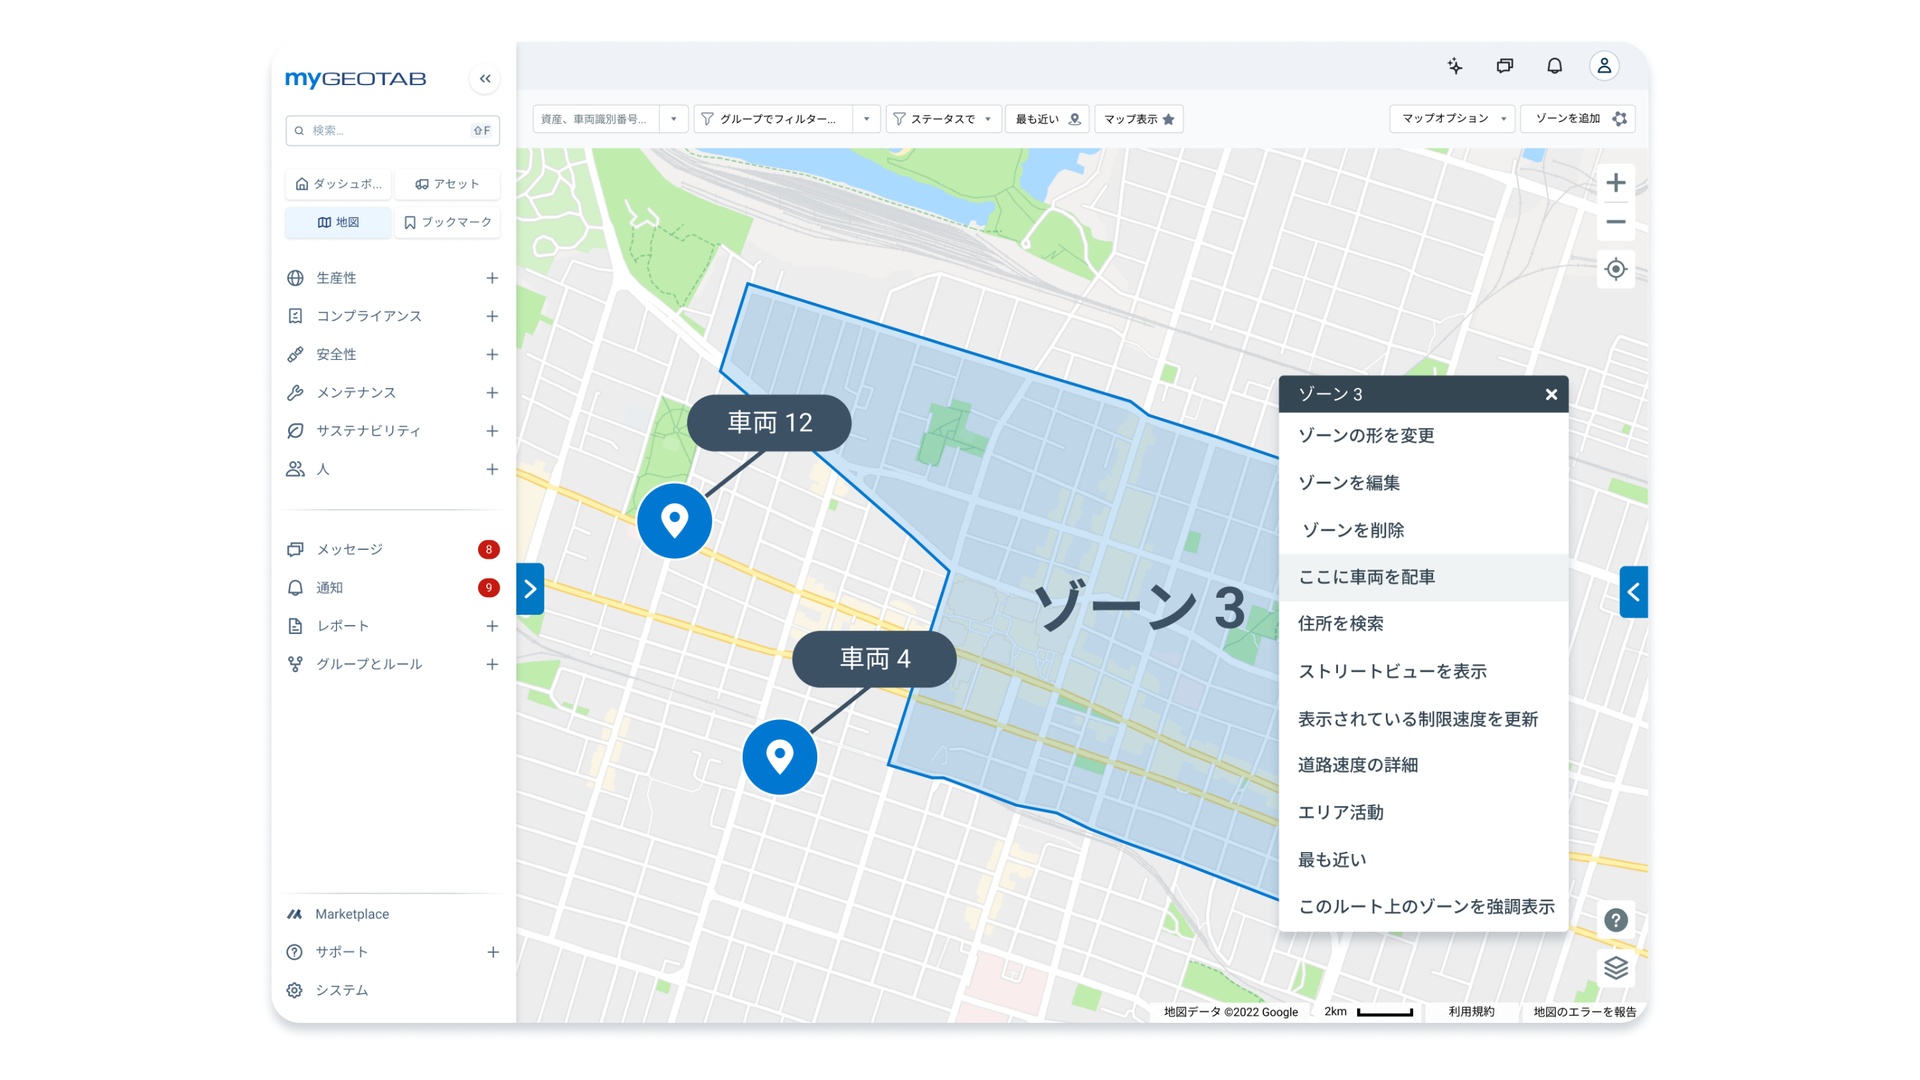Open the AI sparkle assistant icon

(1455, 66)
